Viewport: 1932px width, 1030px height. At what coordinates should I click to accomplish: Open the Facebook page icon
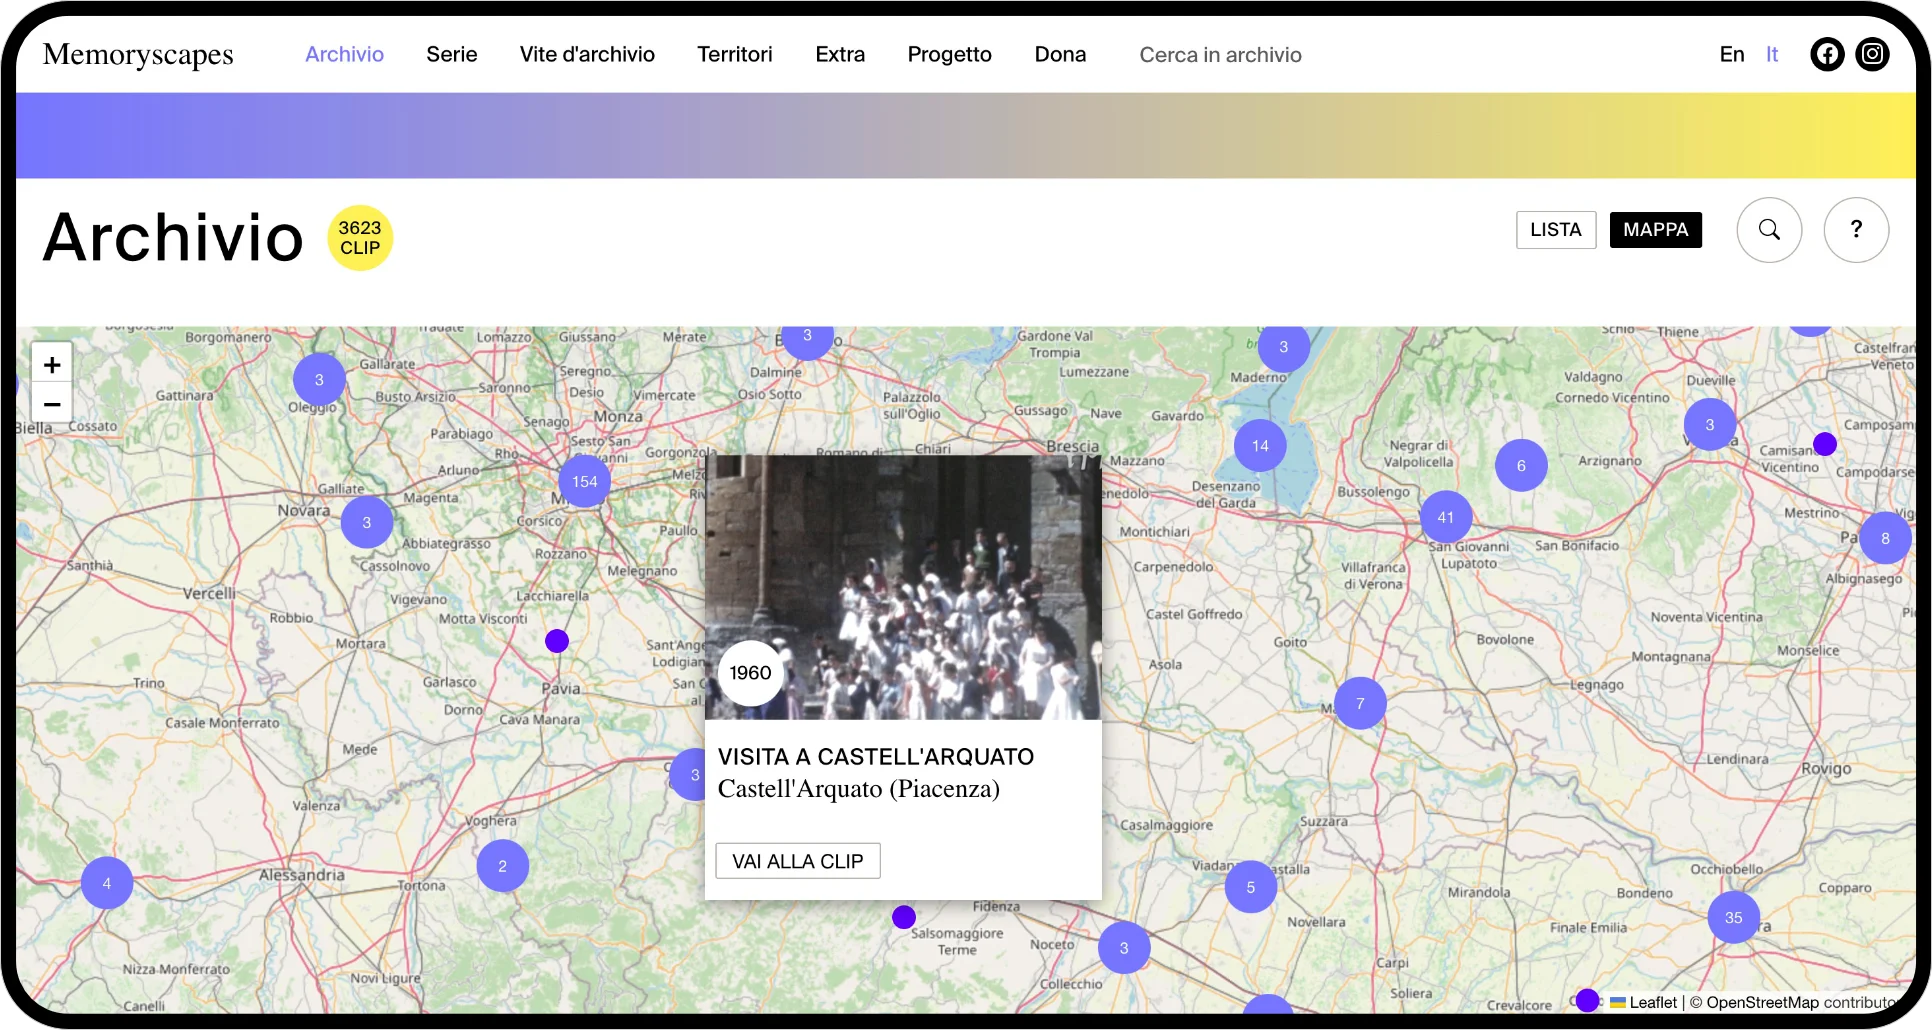(x=1827, y=54)
